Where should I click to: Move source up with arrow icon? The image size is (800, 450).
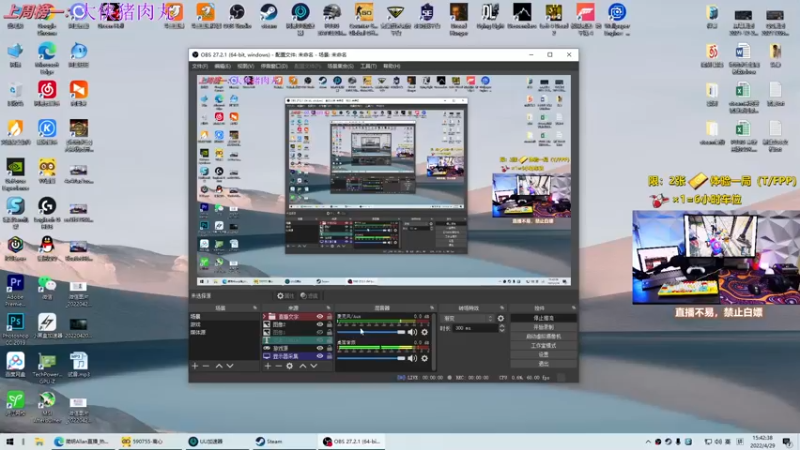(x=303, y=366)
